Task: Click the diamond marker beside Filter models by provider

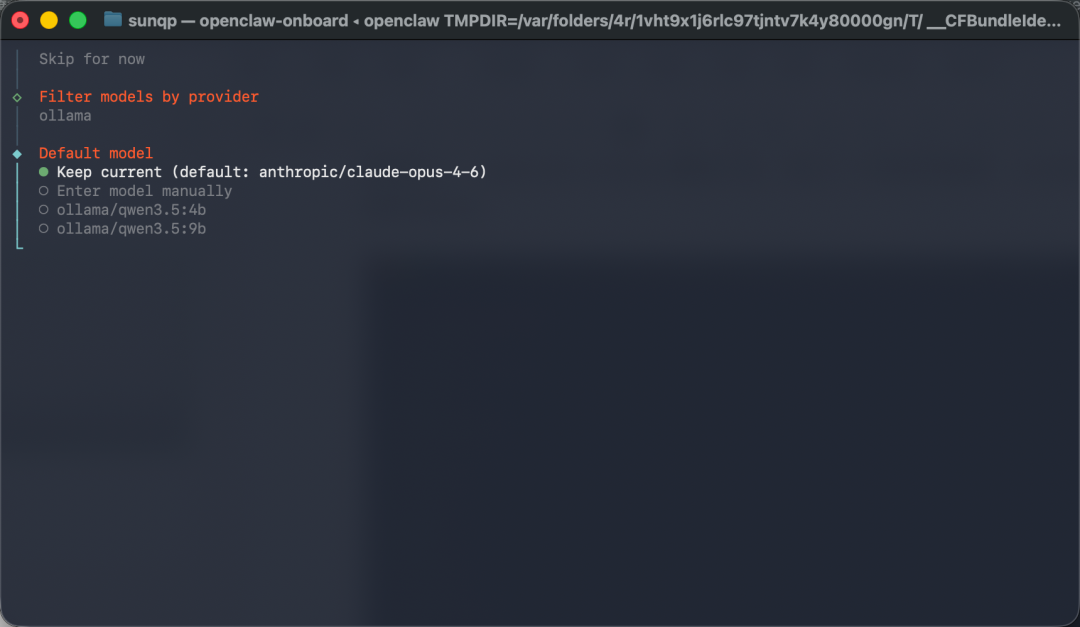Action: coord(17,96)
